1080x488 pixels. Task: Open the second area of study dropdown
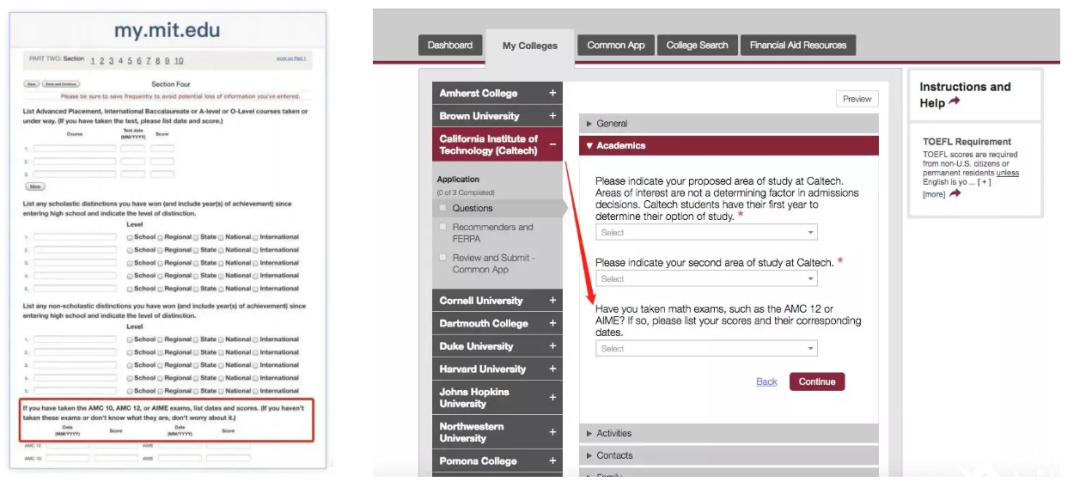point(707,279)
